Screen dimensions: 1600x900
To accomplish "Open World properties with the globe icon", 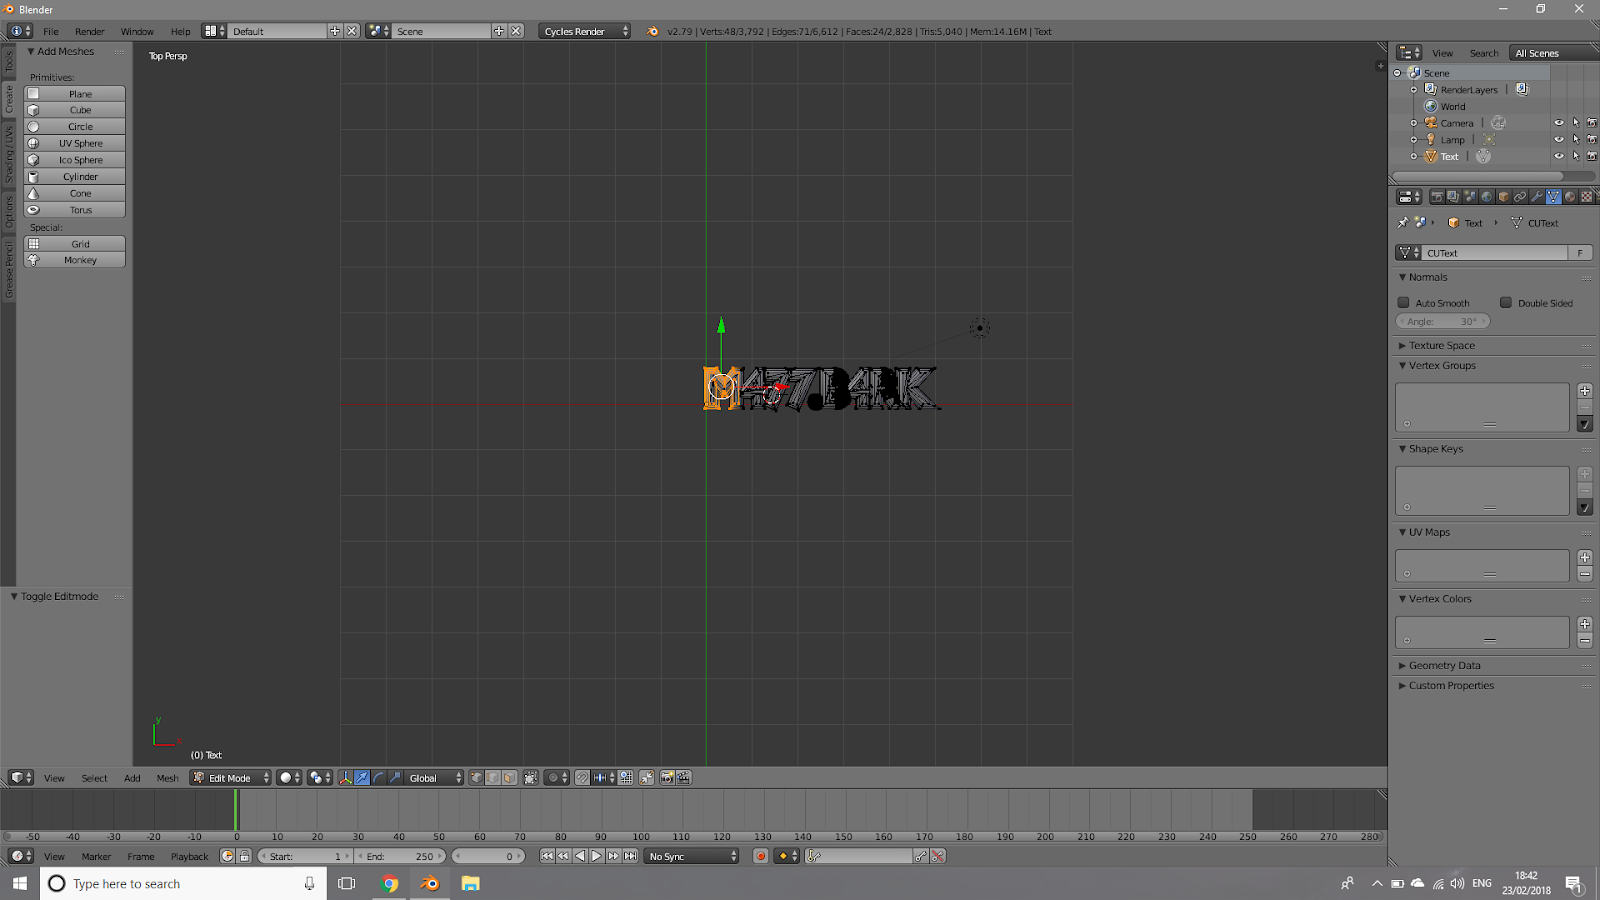I will 1485,197.
